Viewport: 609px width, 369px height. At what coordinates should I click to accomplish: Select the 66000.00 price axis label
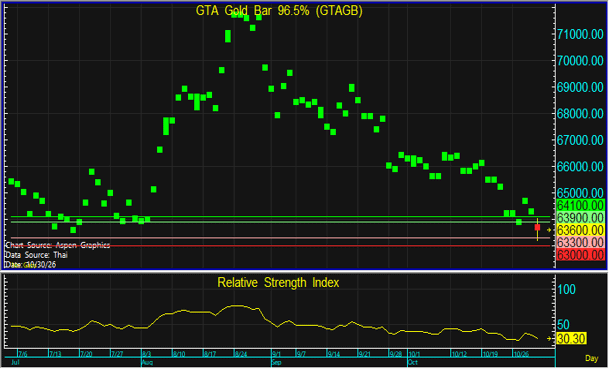(x=580, y=167)
